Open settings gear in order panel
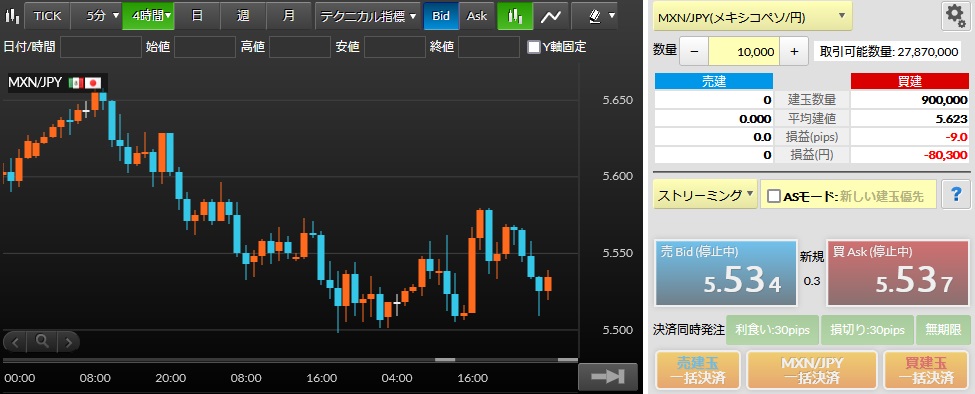 954,16
